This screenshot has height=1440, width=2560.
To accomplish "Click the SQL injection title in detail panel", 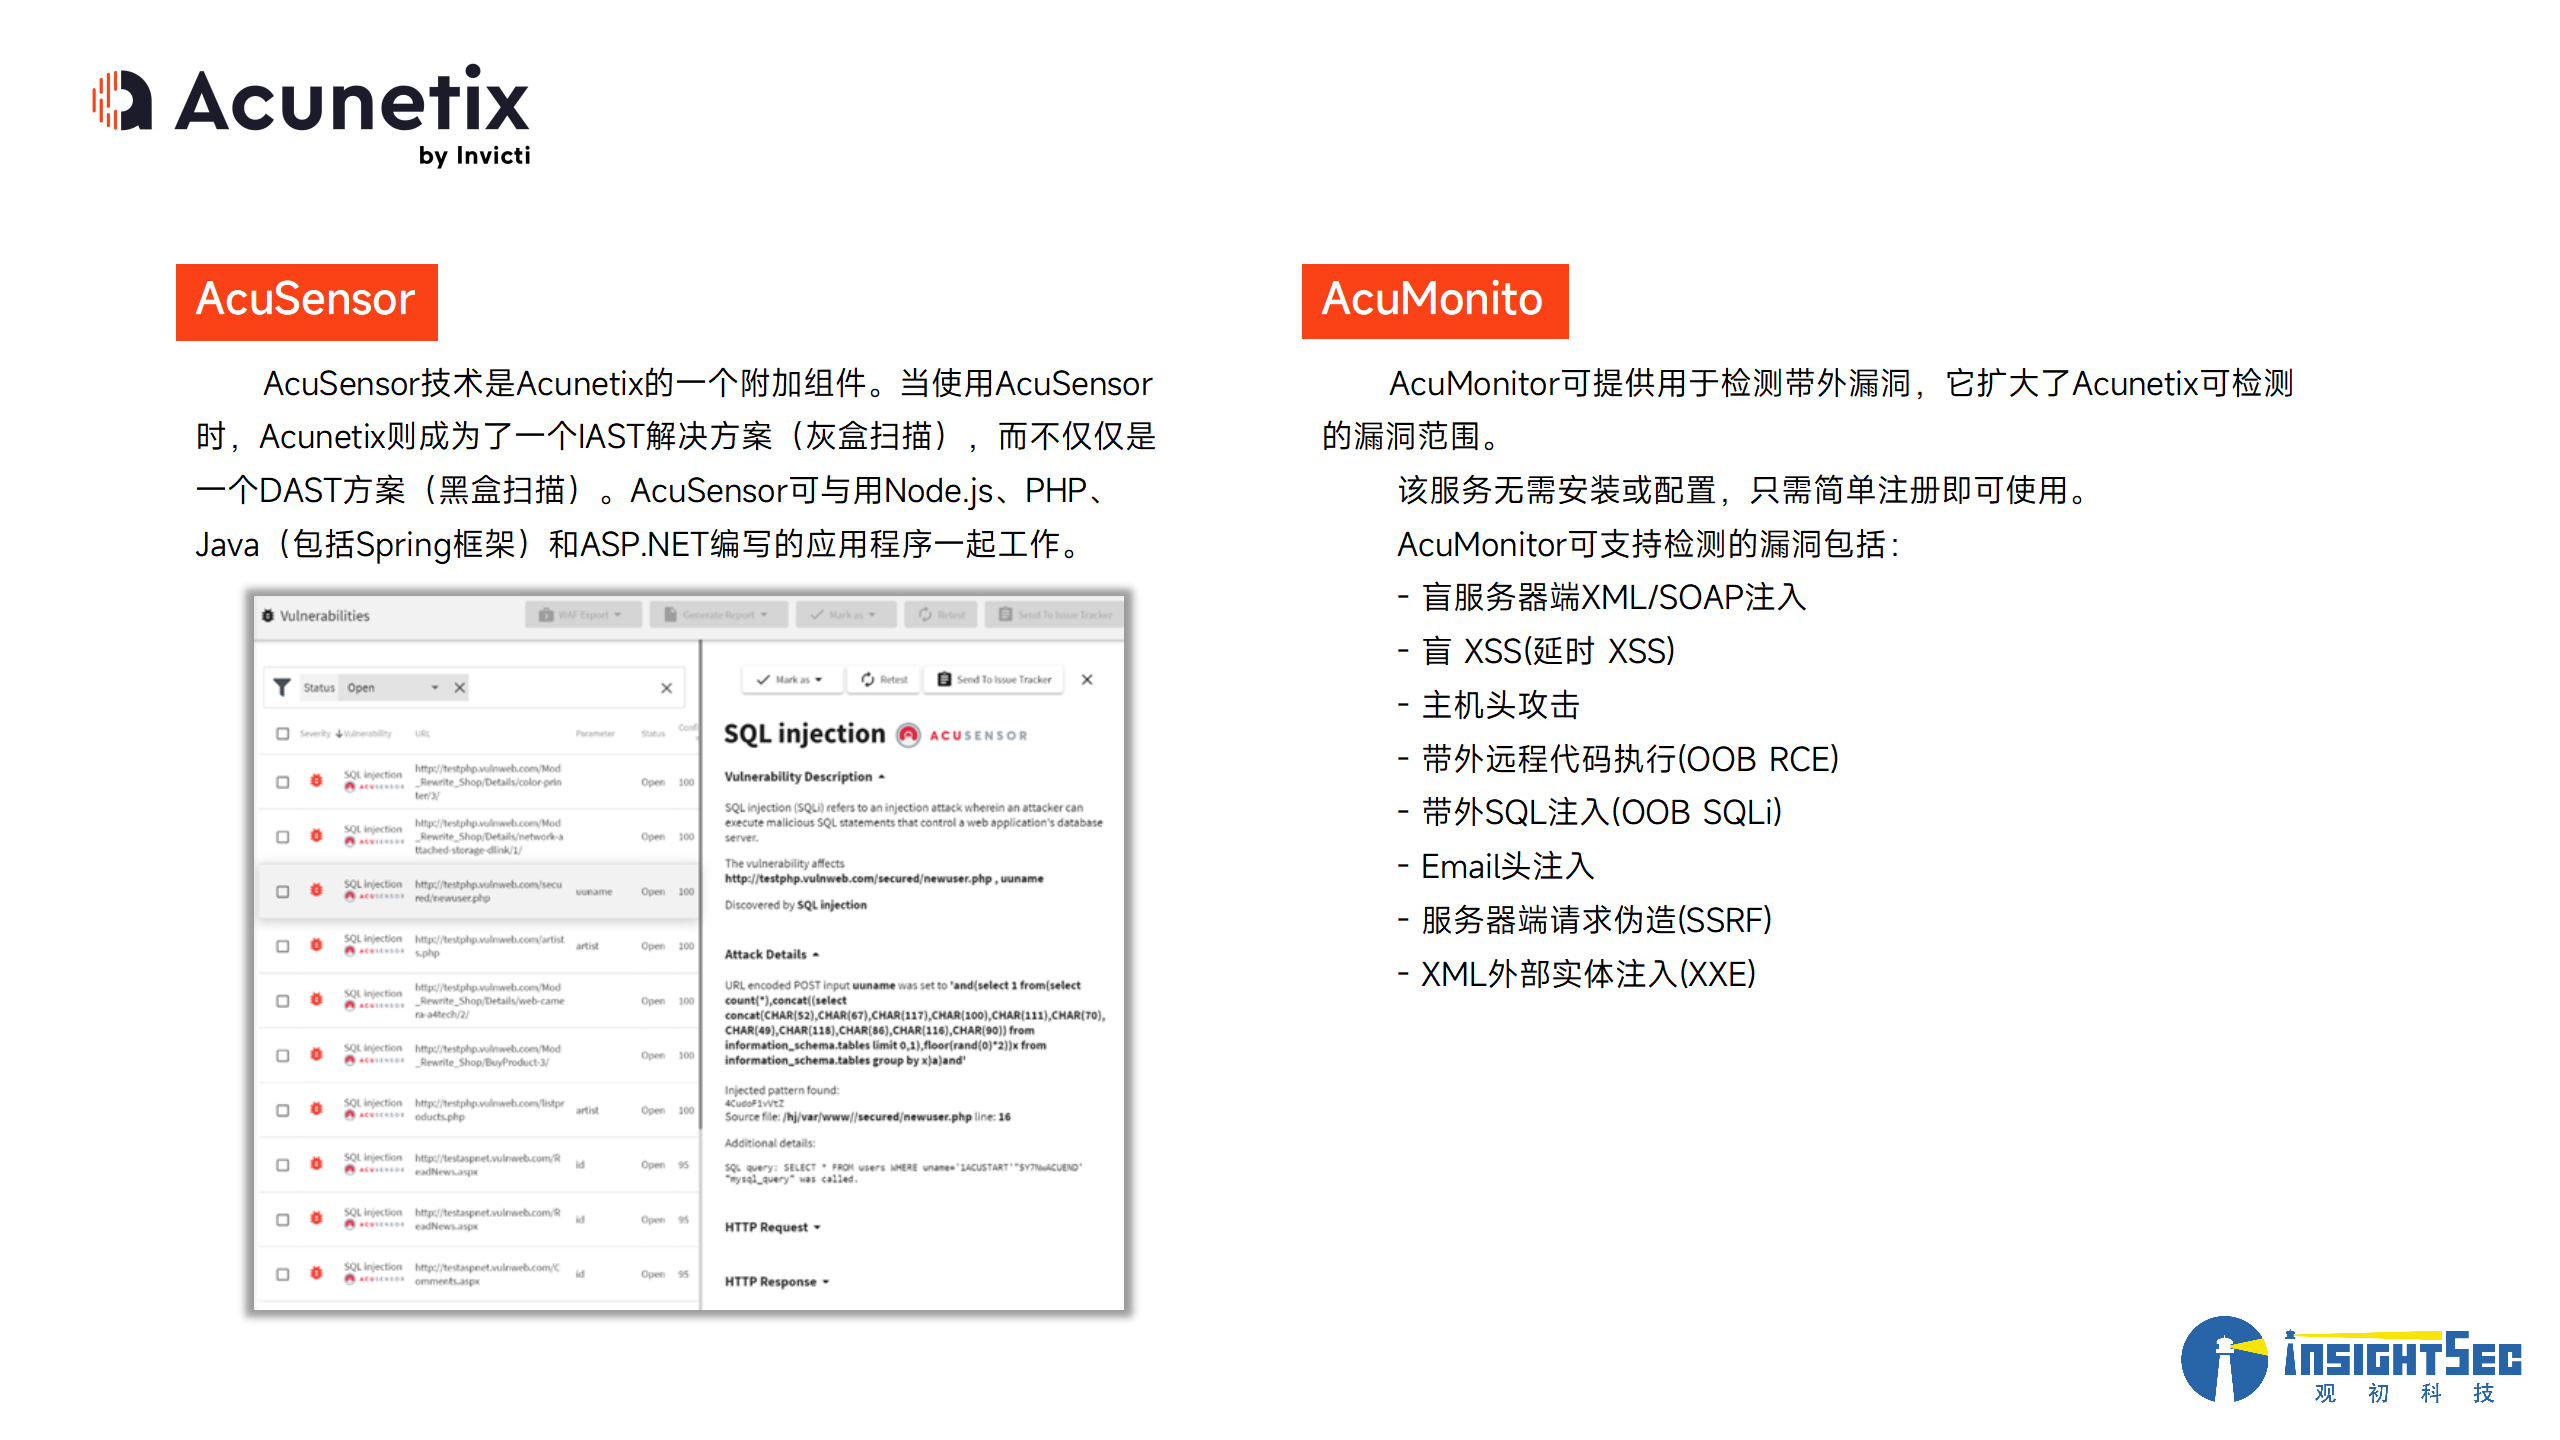I will pyautogui.click(x=804, y=734).
